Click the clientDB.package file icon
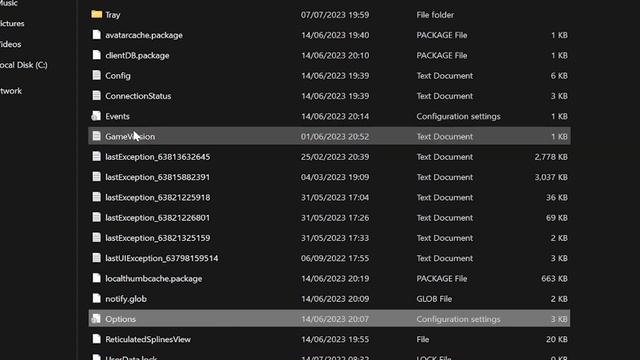640x360 pixels. point(96,55)
